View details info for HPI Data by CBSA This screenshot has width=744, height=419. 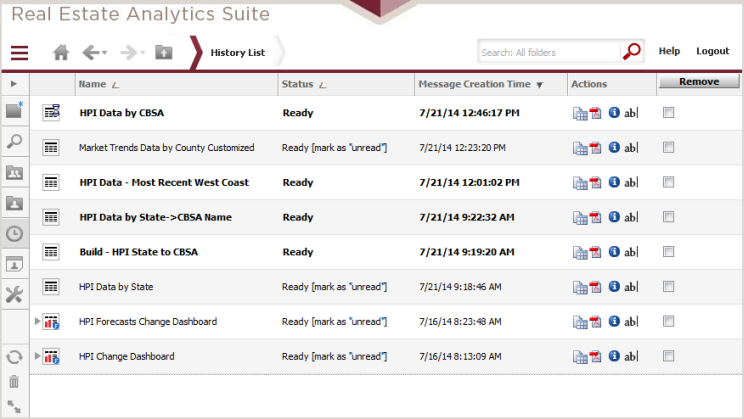(x=614, y=112)
